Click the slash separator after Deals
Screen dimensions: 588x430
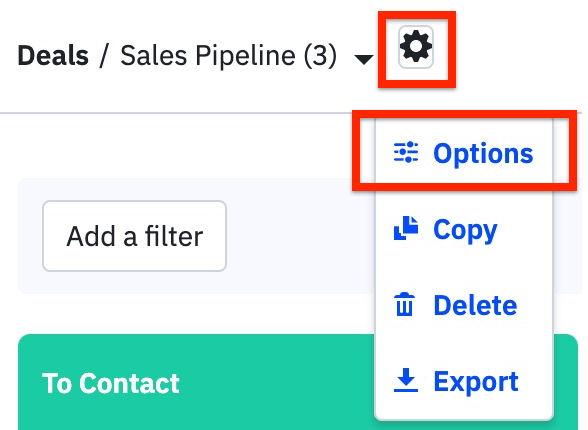(x=104, y=56)
